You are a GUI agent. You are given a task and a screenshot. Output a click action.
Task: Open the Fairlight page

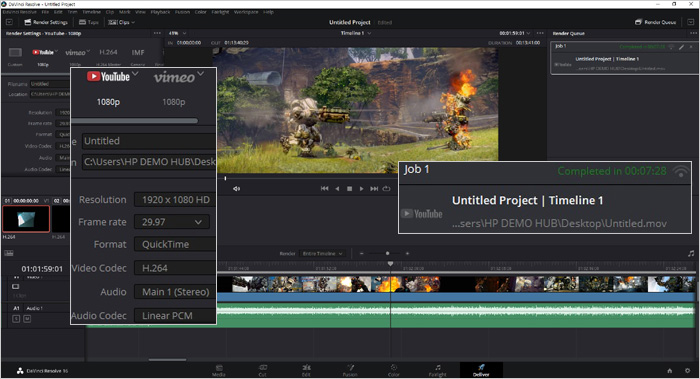point(438,371)
